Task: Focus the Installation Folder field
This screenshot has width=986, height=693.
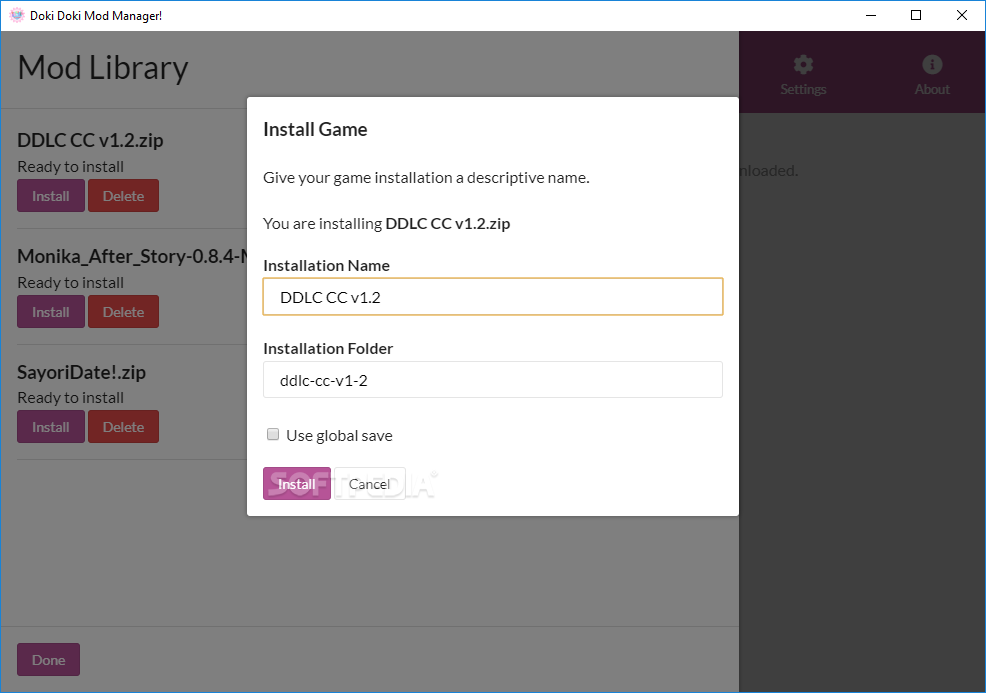Action: (493, 380)
